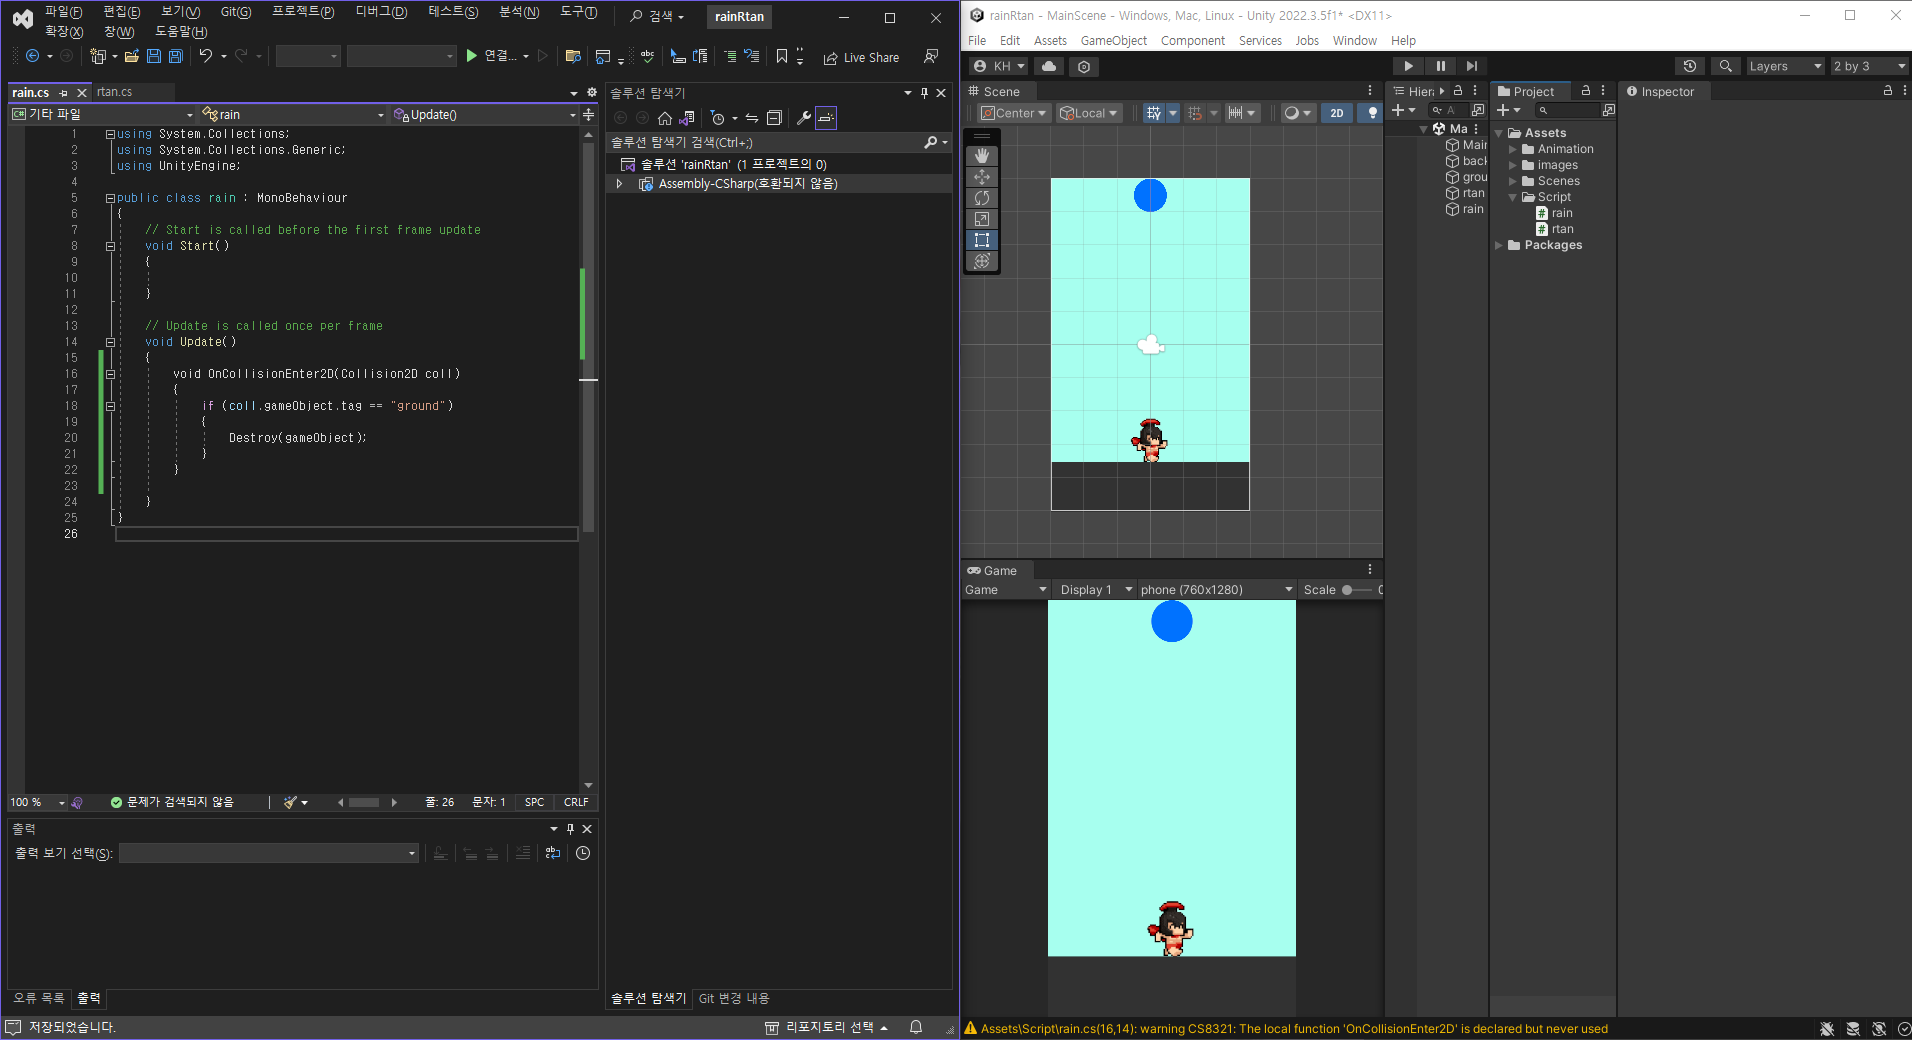Save rain.cs with the single-disk Save icon
The height and width of the screenshot is (1040, 1912).
154,57
